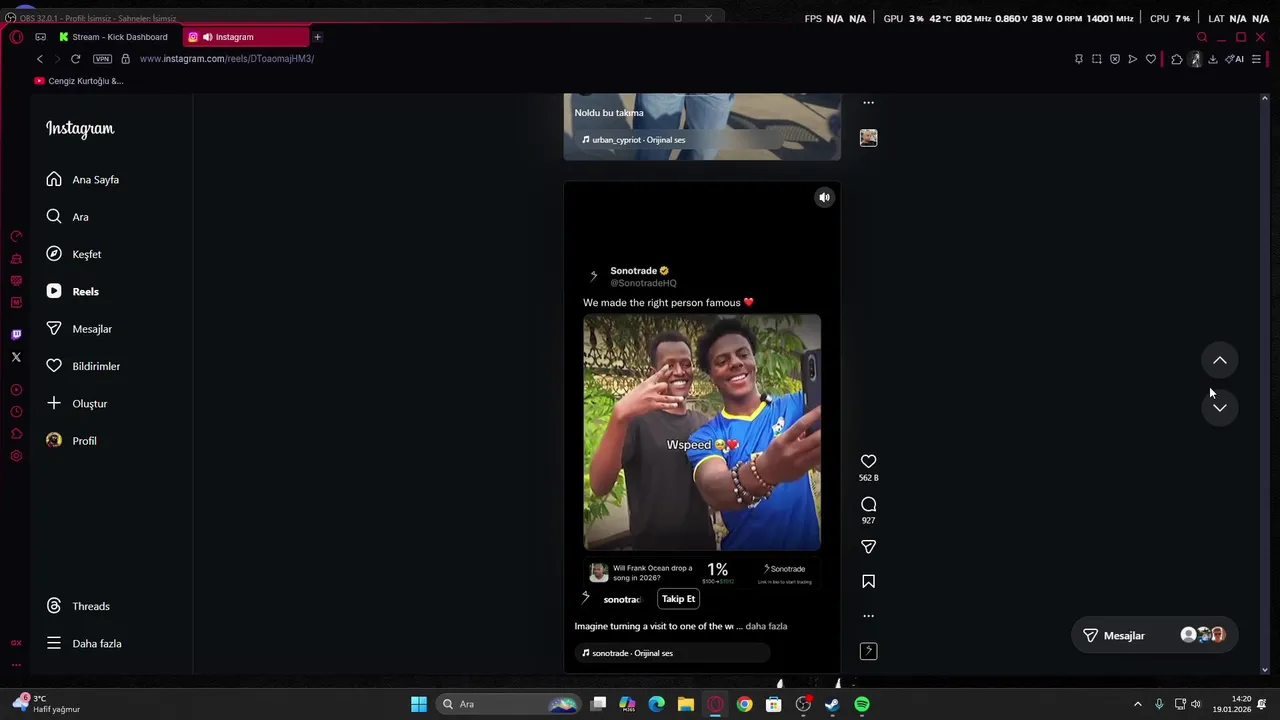1280x720 pixels.
Task: Open the sonotrade username under the reel
Action: tap(621, 599)
